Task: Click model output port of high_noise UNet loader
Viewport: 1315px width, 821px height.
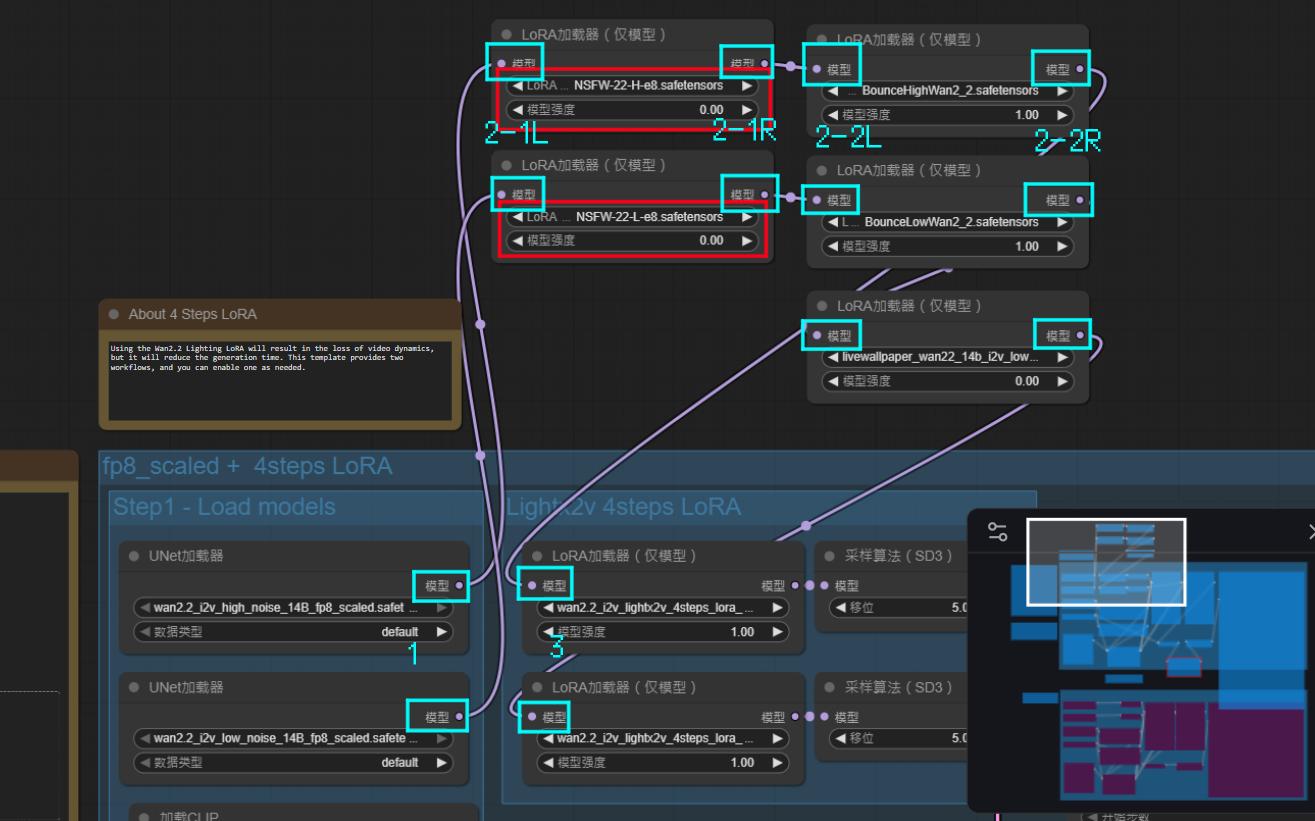Action: tap(459, 586)
